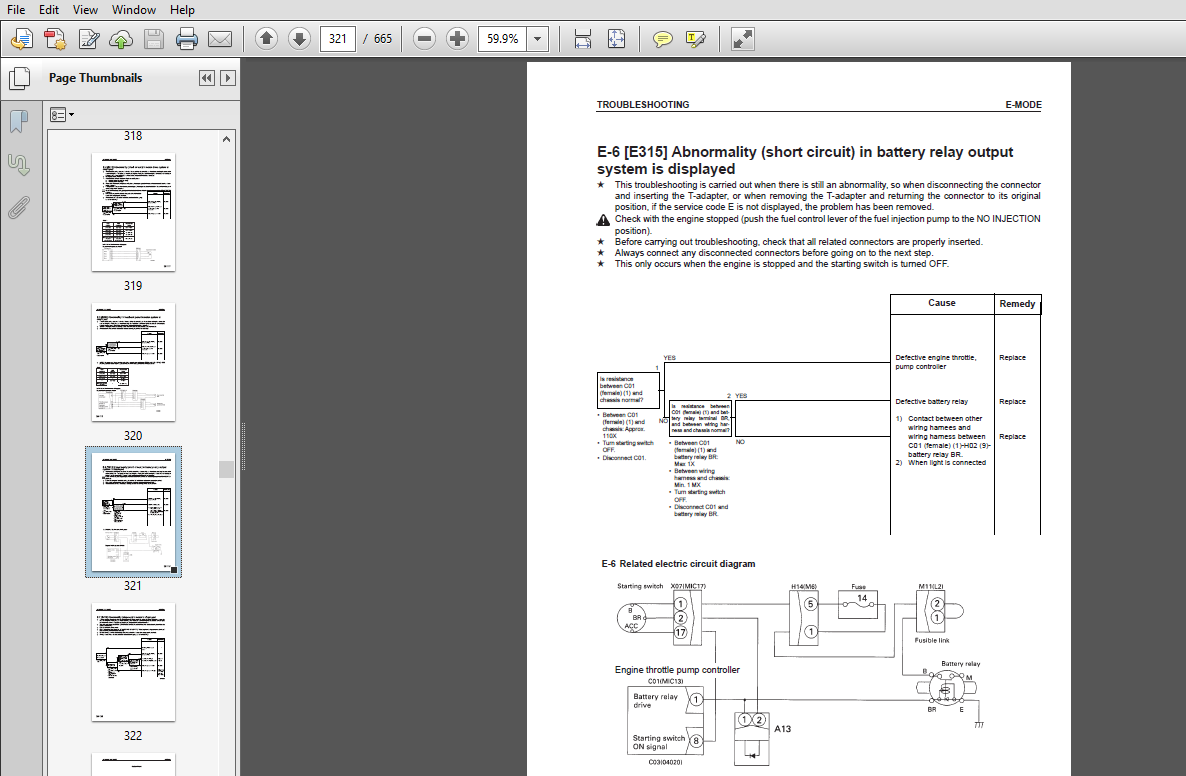Click the E-MODE page header text
The height and width of the screenshot is (776, 1186).
point(1023,105)
